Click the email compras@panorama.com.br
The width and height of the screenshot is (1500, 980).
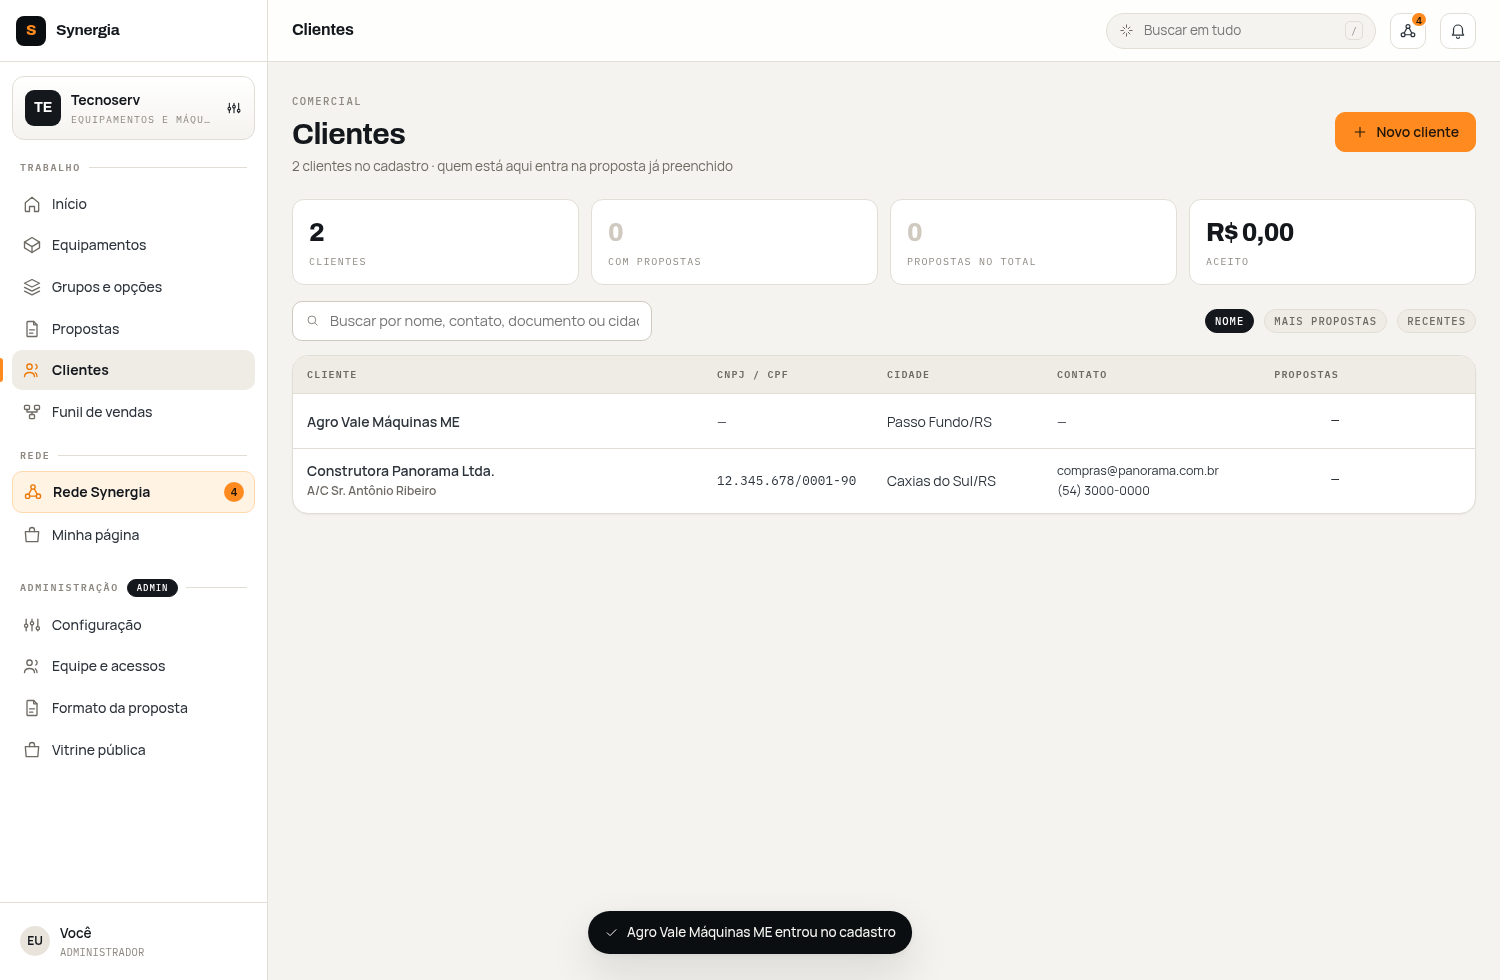pyautogui.click(x=1138, y=471)
